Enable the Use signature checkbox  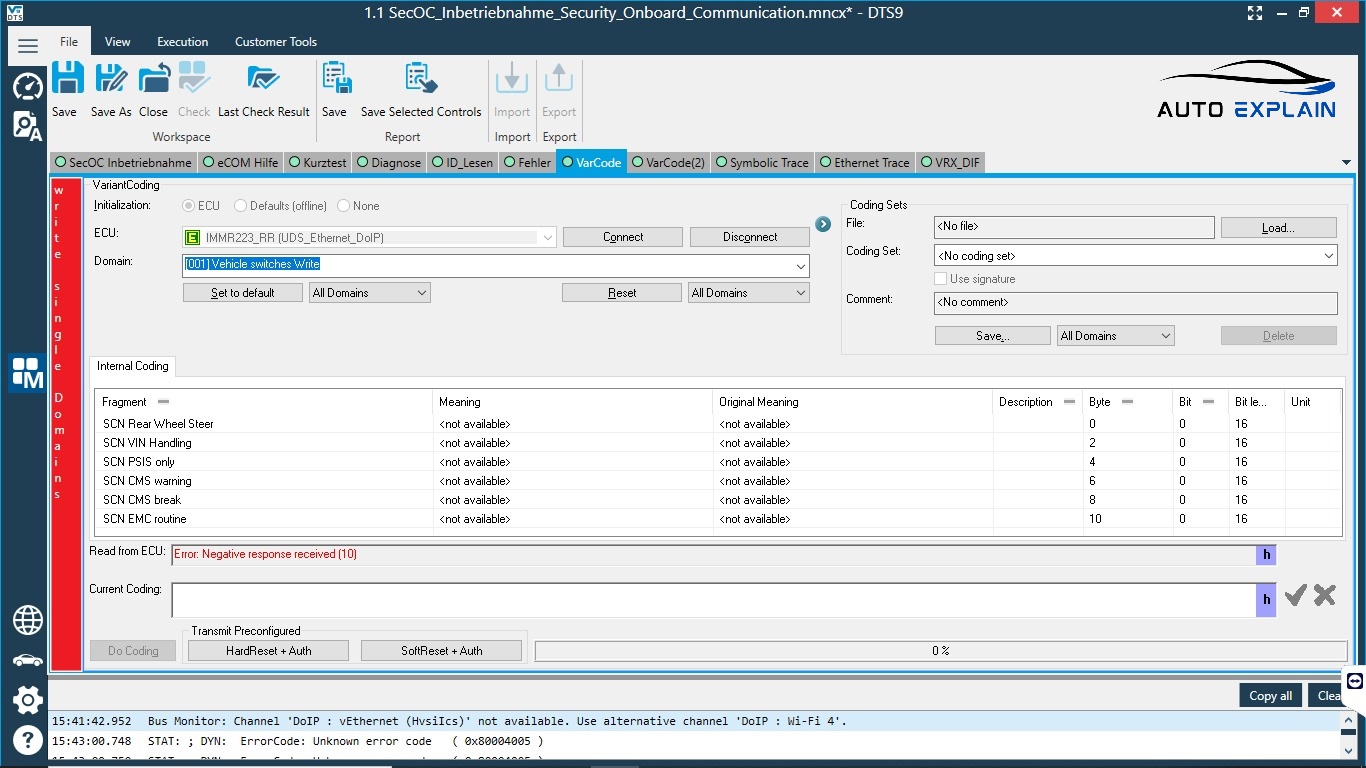point(940,279)
